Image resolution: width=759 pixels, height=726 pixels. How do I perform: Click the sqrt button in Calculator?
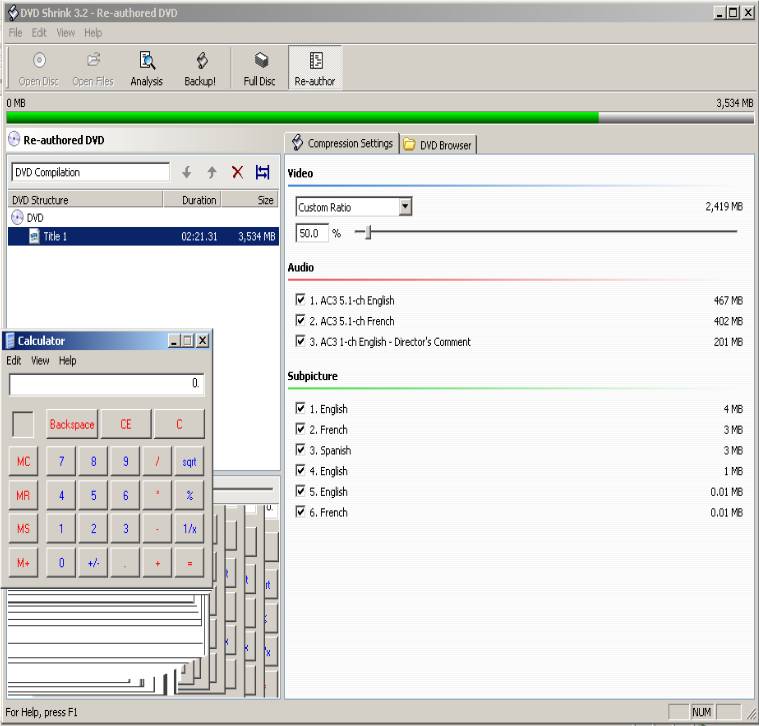[189, 461]
